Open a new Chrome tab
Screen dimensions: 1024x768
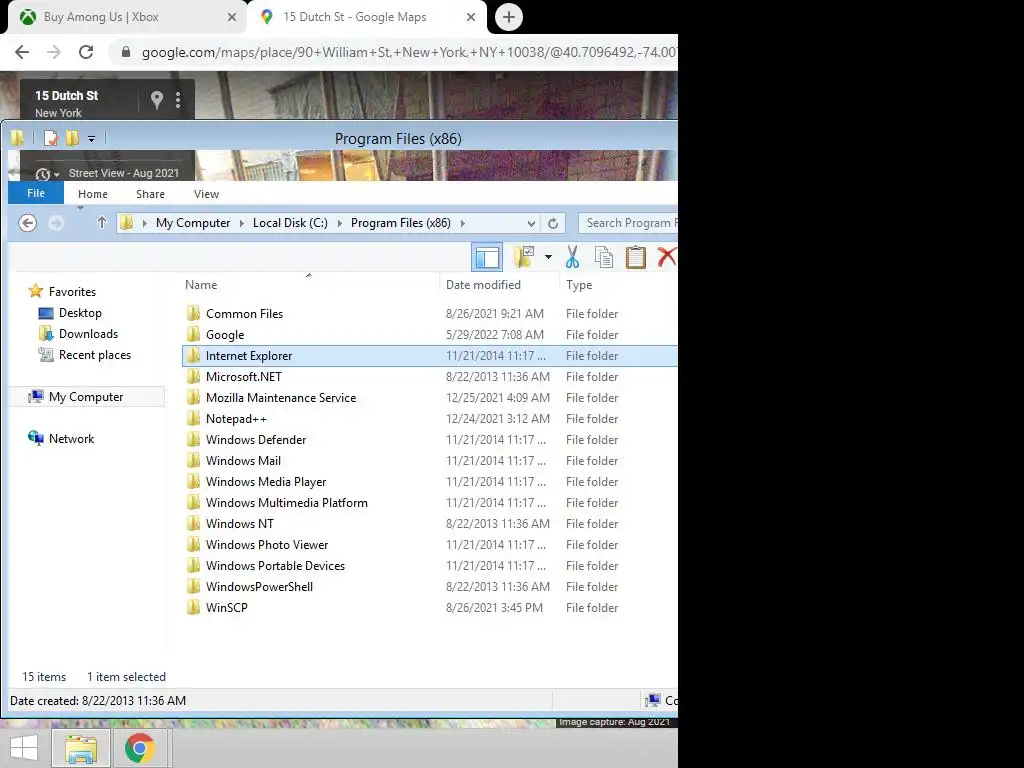tap(509, 17)
